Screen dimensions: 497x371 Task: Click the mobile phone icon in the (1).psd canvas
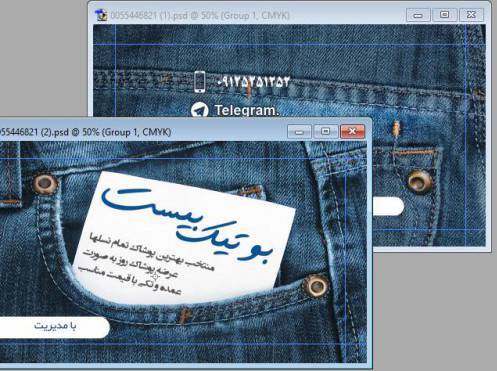coord(199,82)
